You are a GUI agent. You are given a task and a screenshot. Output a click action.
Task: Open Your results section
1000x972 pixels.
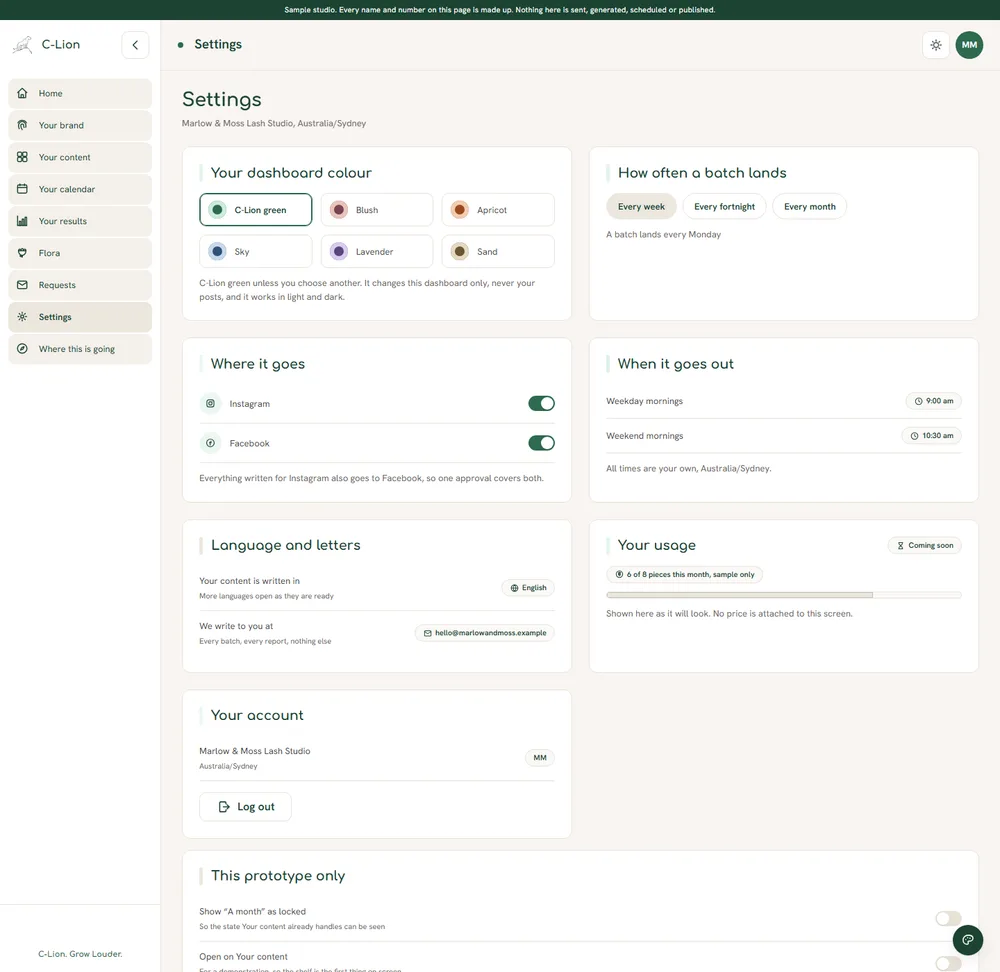[80, 221]
